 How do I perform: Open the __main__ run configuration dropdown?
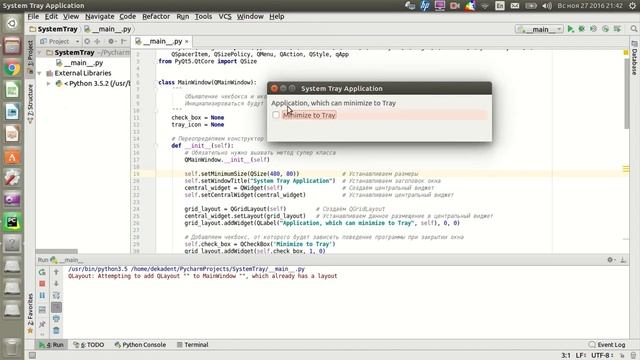[539, 29]
